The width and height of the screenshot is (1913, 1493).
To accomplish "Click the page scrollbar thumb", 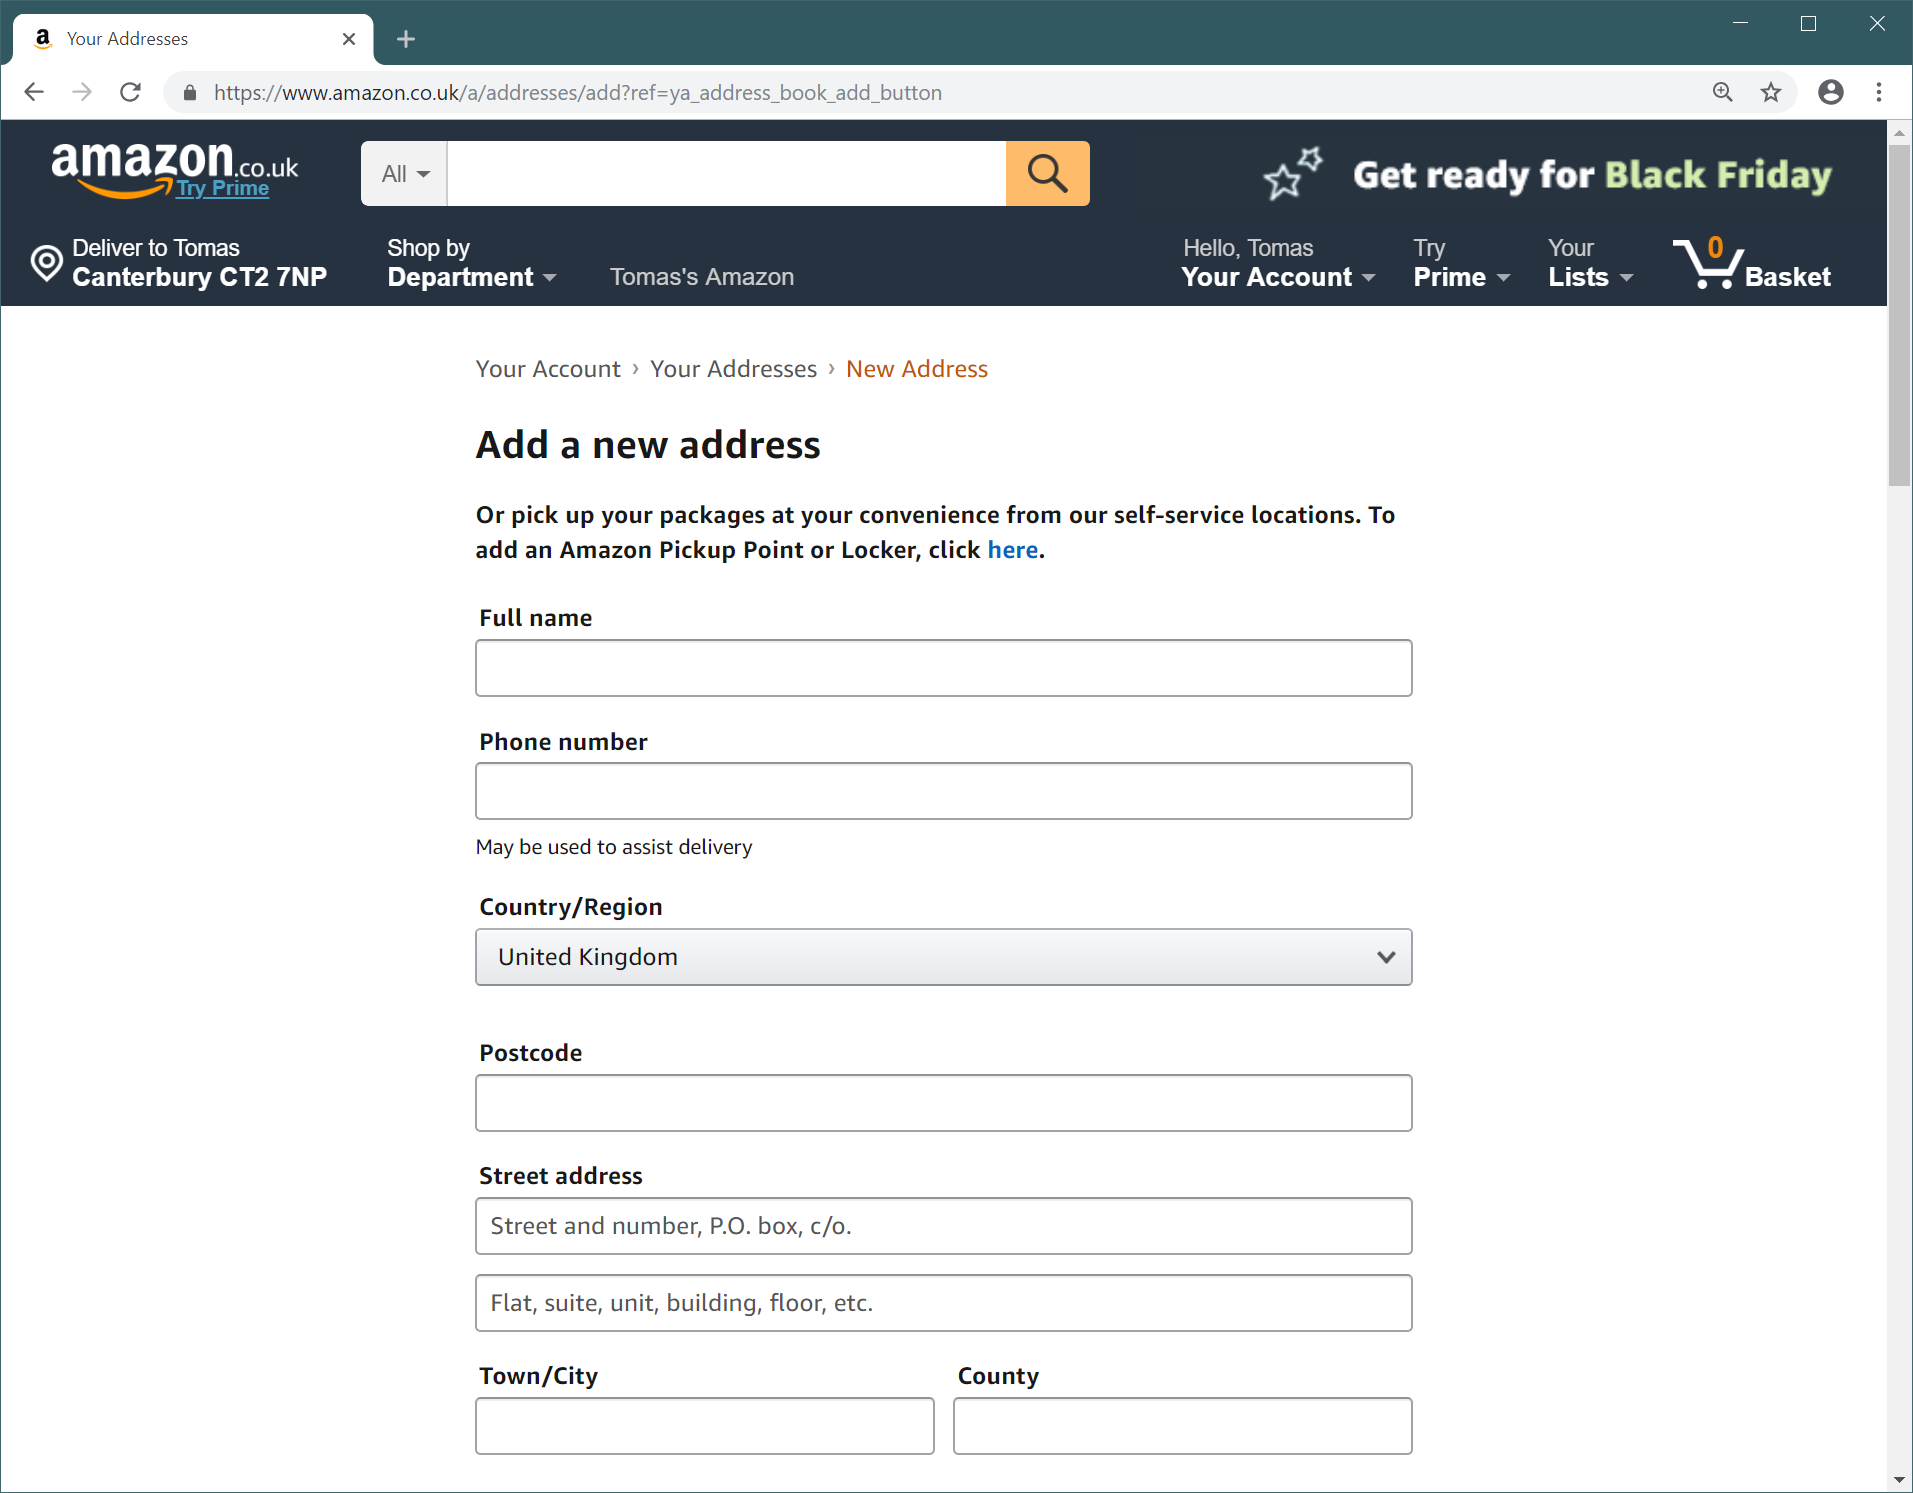I will [1899, 315].
